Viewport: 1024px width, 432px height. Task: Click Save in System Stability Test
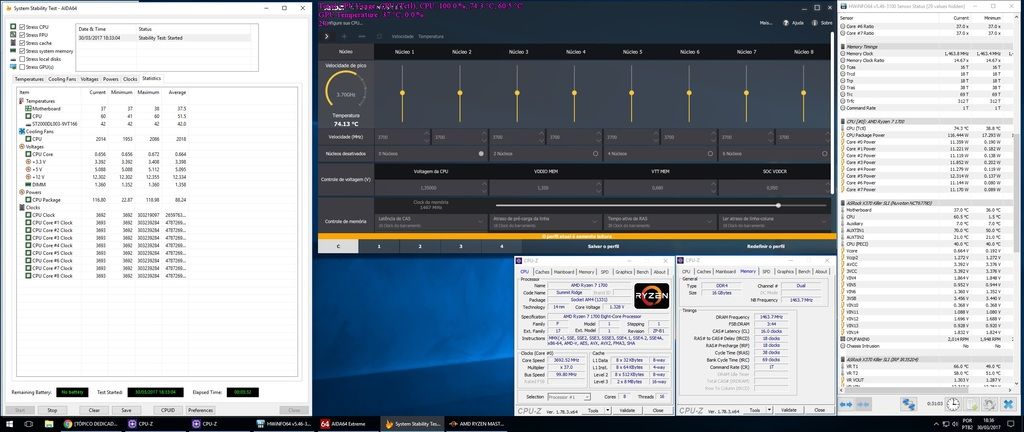click(126, 410)
